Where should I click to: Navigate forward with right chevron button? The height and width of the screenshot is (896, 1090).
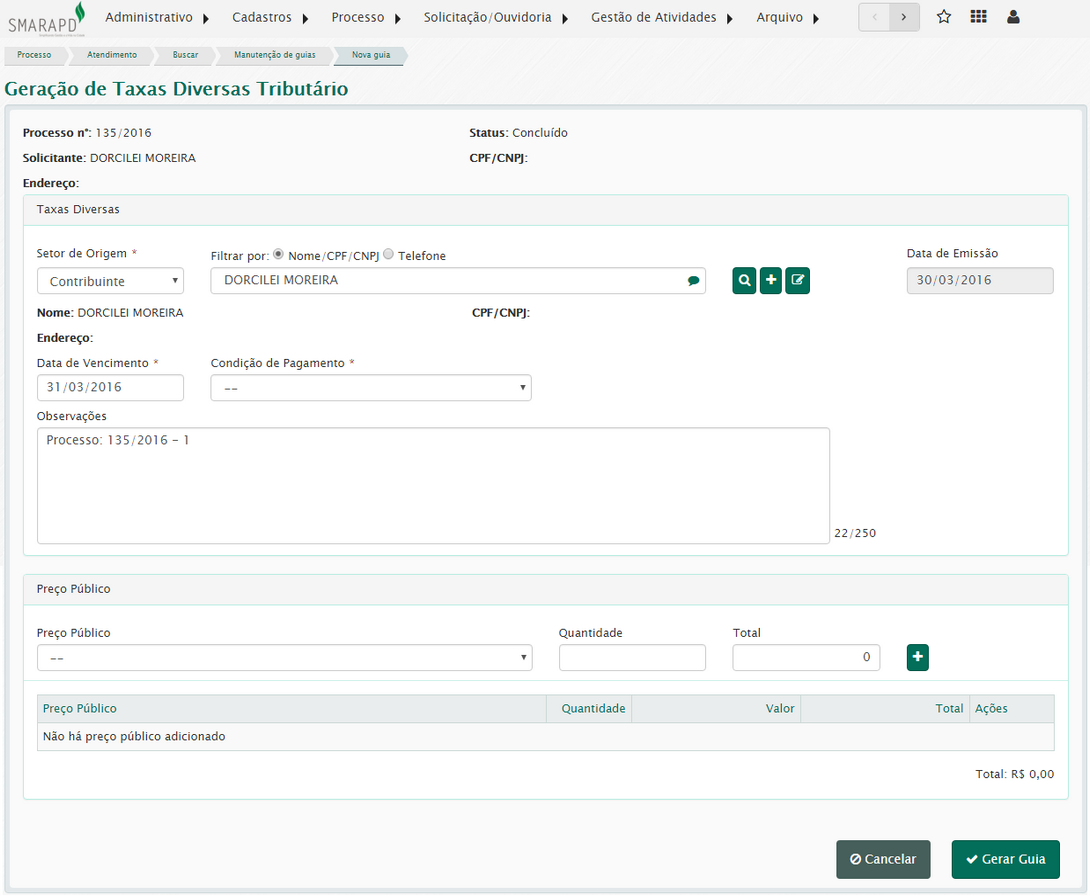(x=904, y=17)
